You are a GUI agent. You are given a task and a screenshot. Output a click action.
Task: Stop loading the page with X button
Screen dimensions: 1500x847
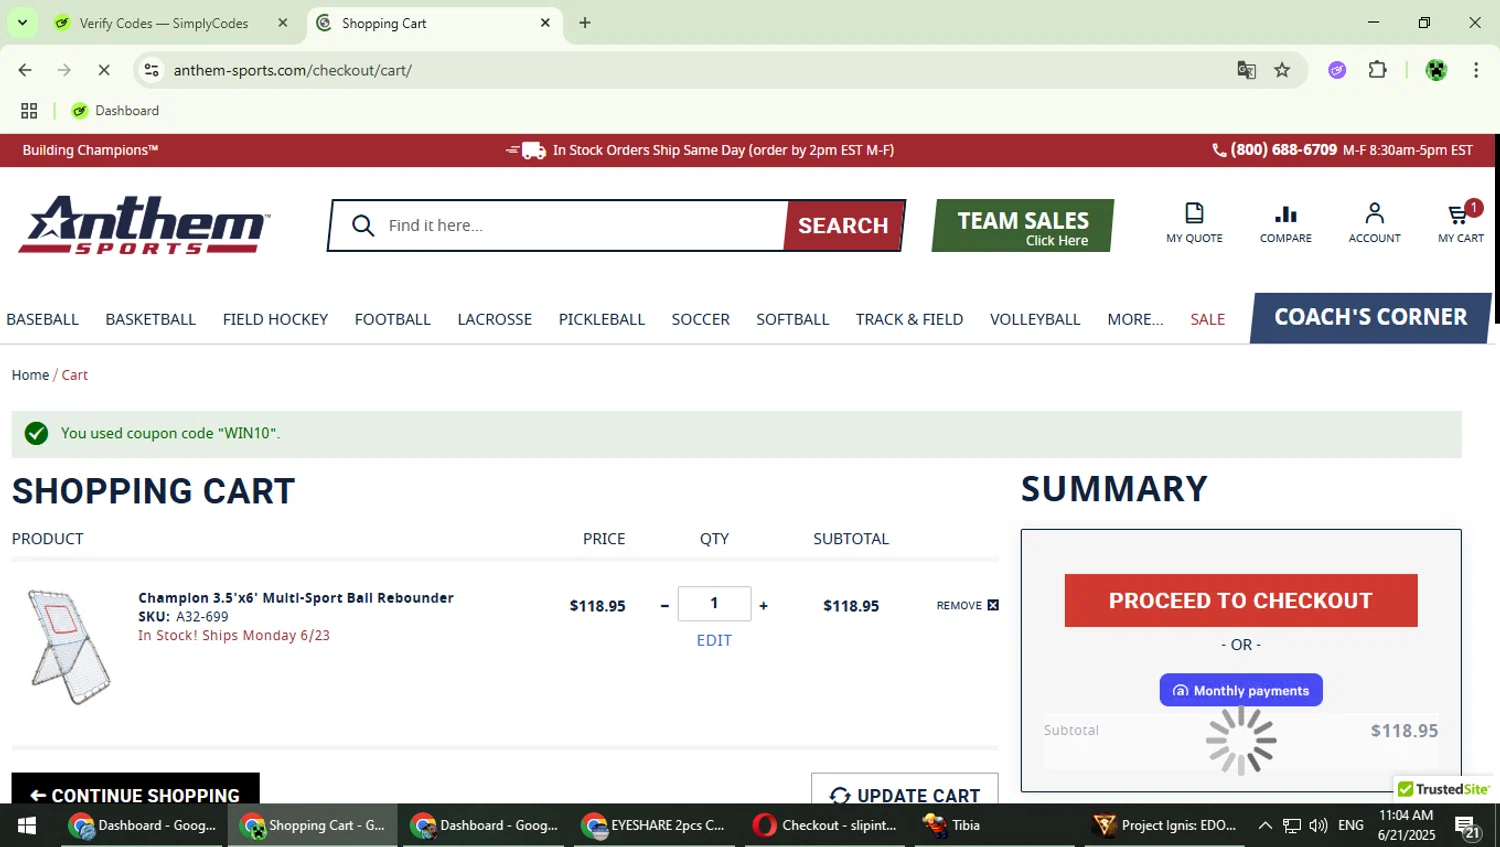(103, 70)
